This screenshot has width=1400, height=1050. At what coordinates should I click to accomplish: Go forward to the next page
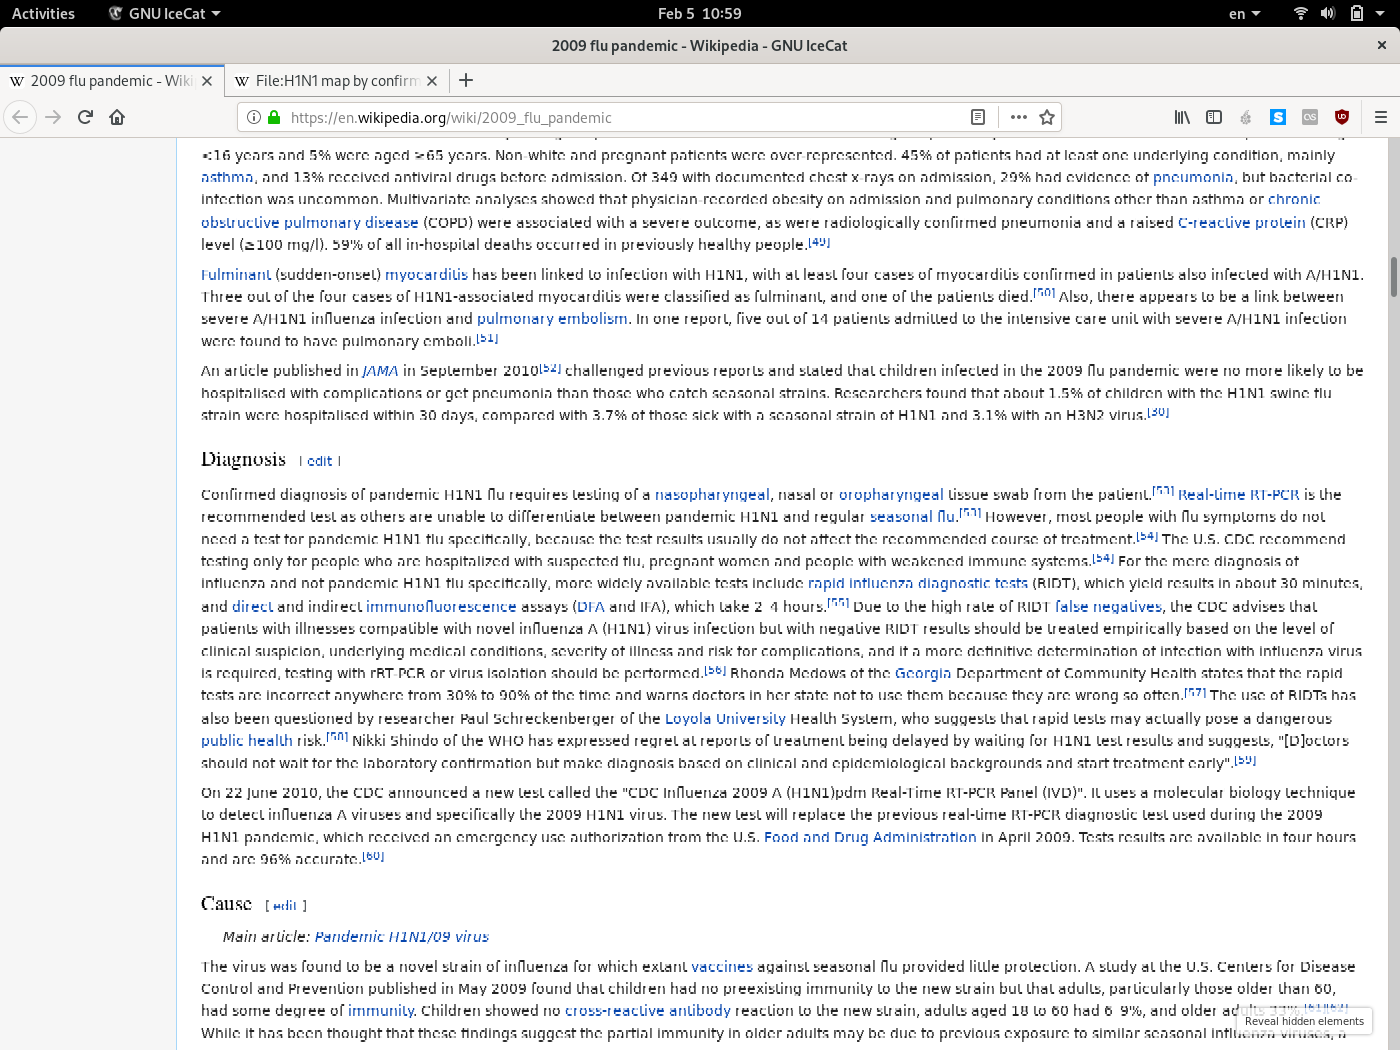[53, 117]
